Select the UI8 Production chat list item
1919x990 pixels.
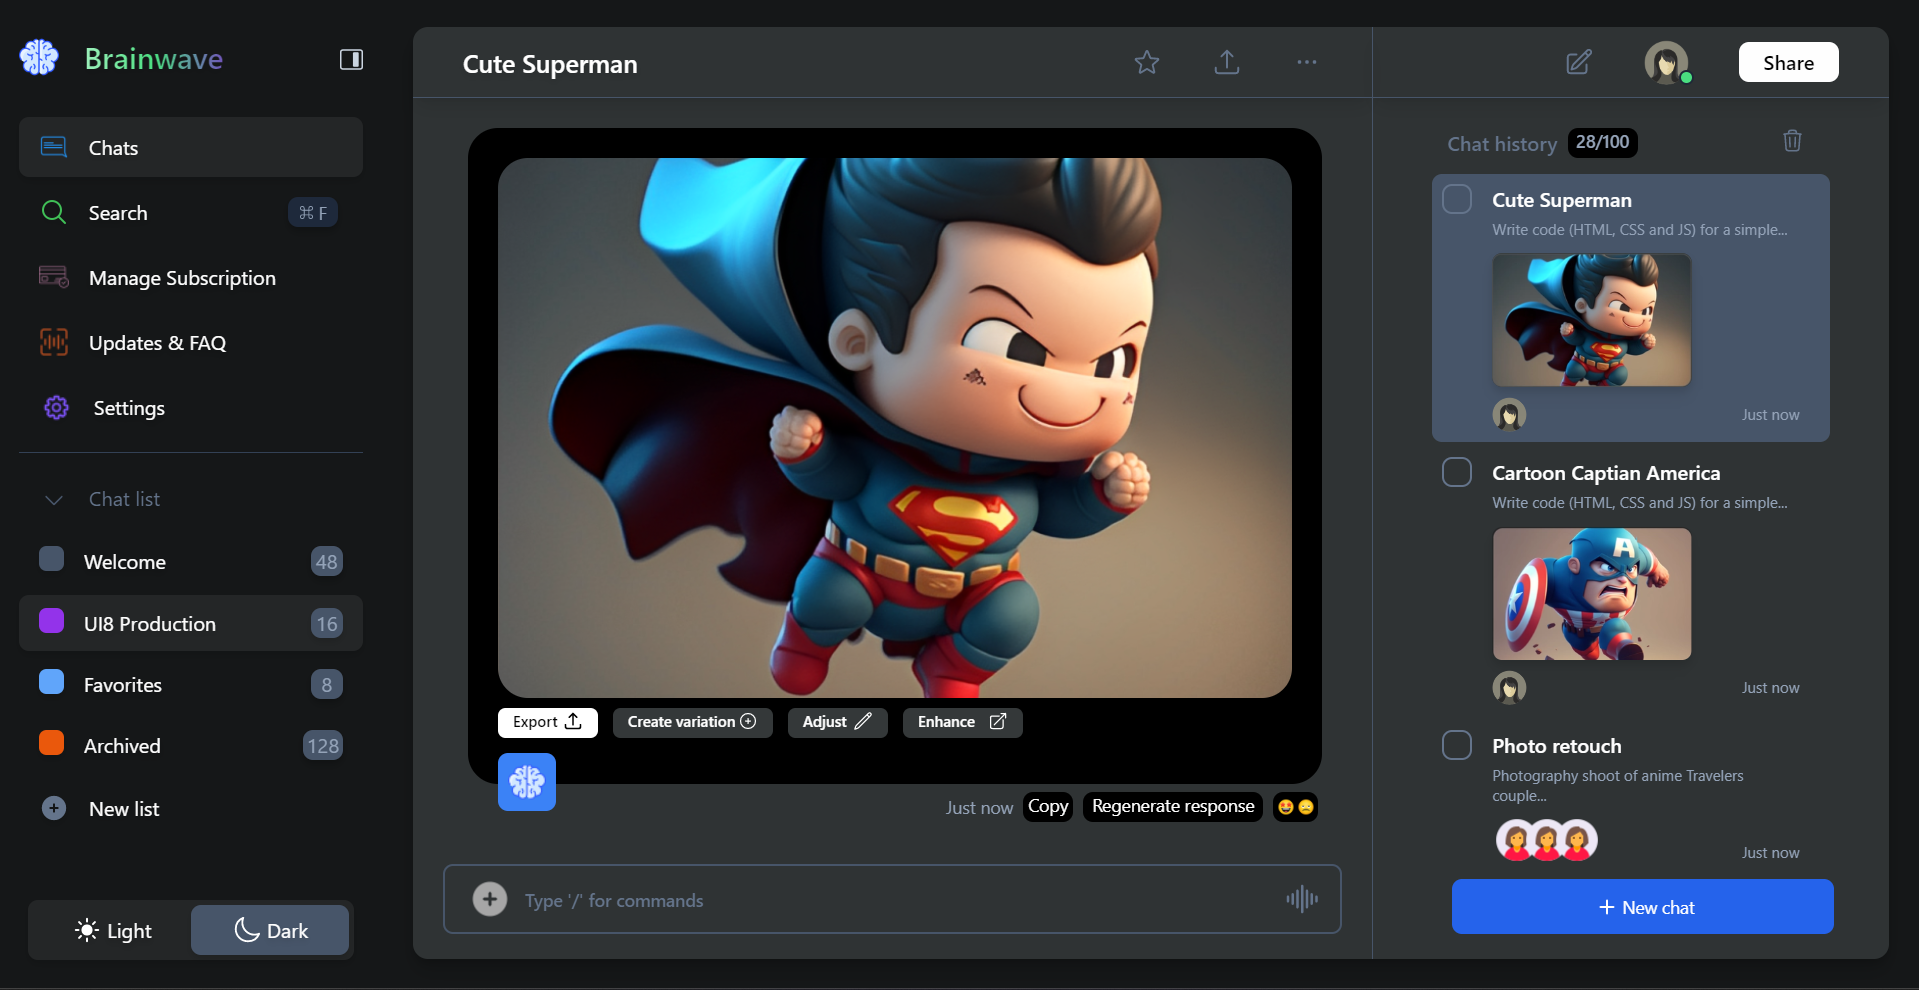pyautogui.click(x=190, y=623)
